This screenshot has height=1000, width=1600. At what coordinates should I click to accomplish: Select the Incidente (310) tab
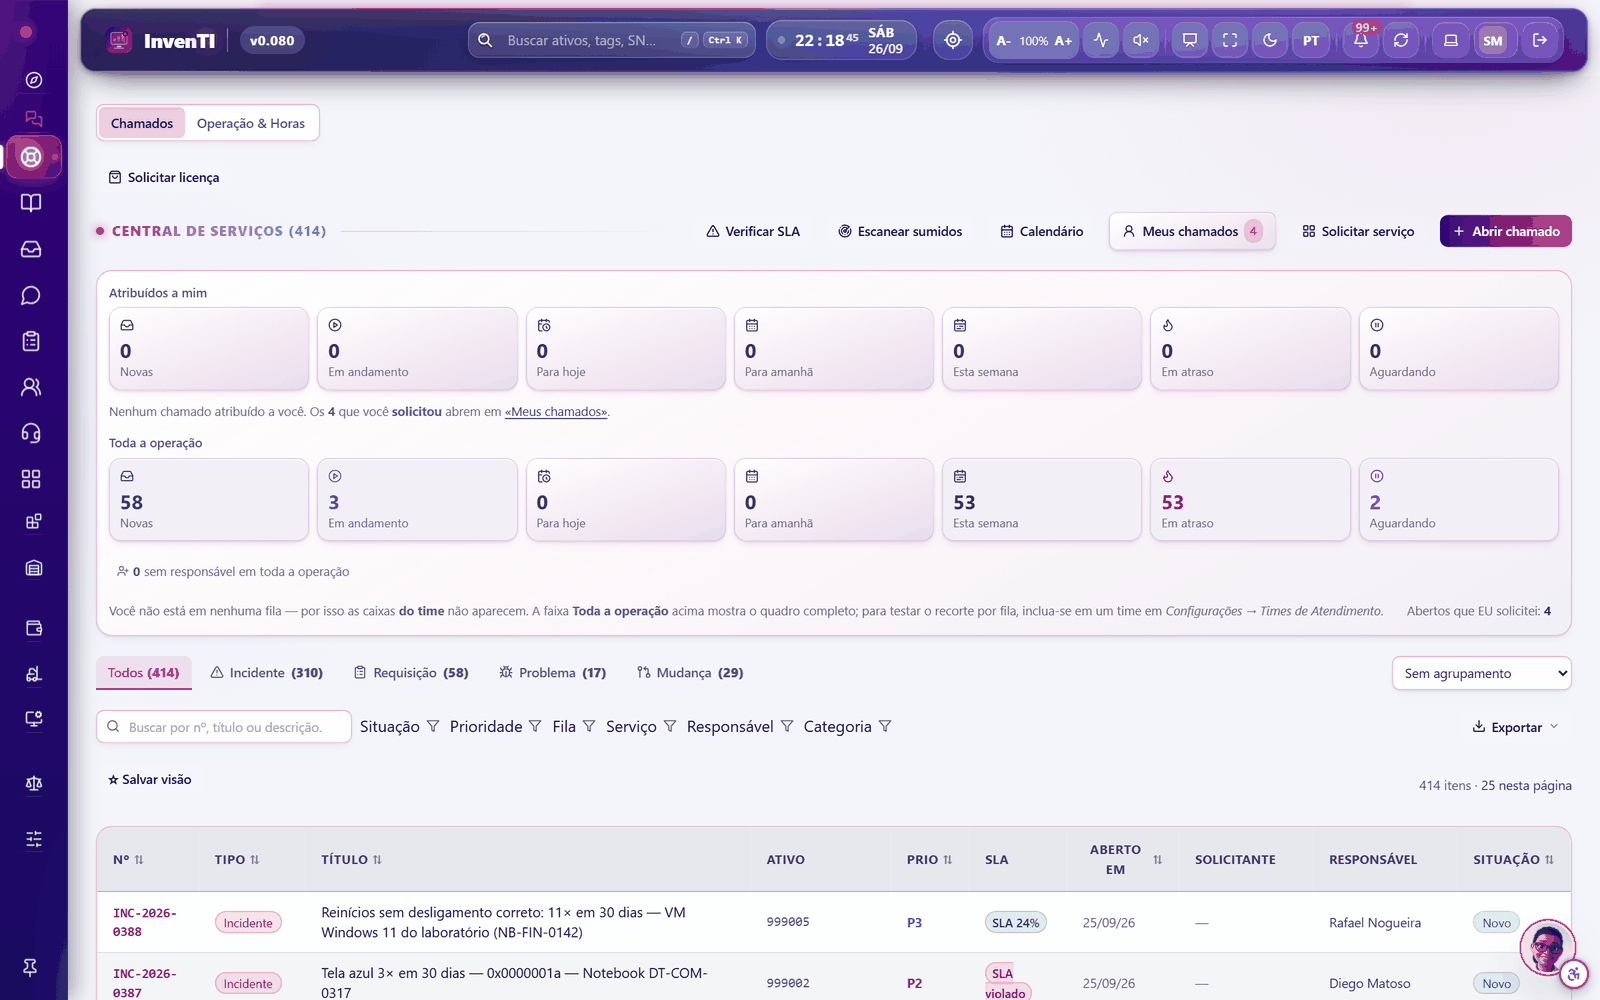click(x=267, y=673)
